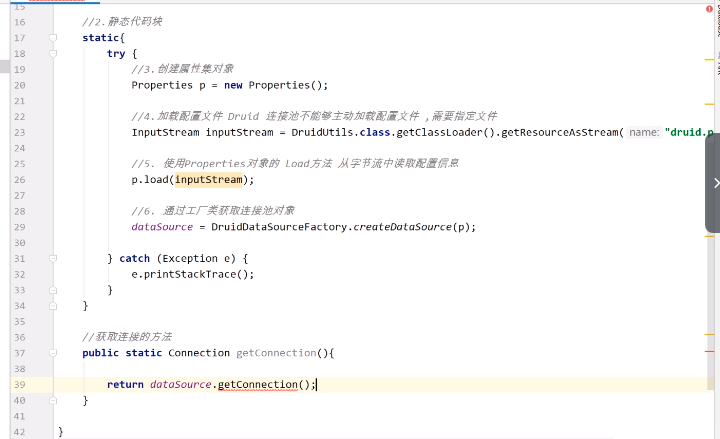Click the static keyword on line 17
This screenshot has width=720, height=439.
101,38
